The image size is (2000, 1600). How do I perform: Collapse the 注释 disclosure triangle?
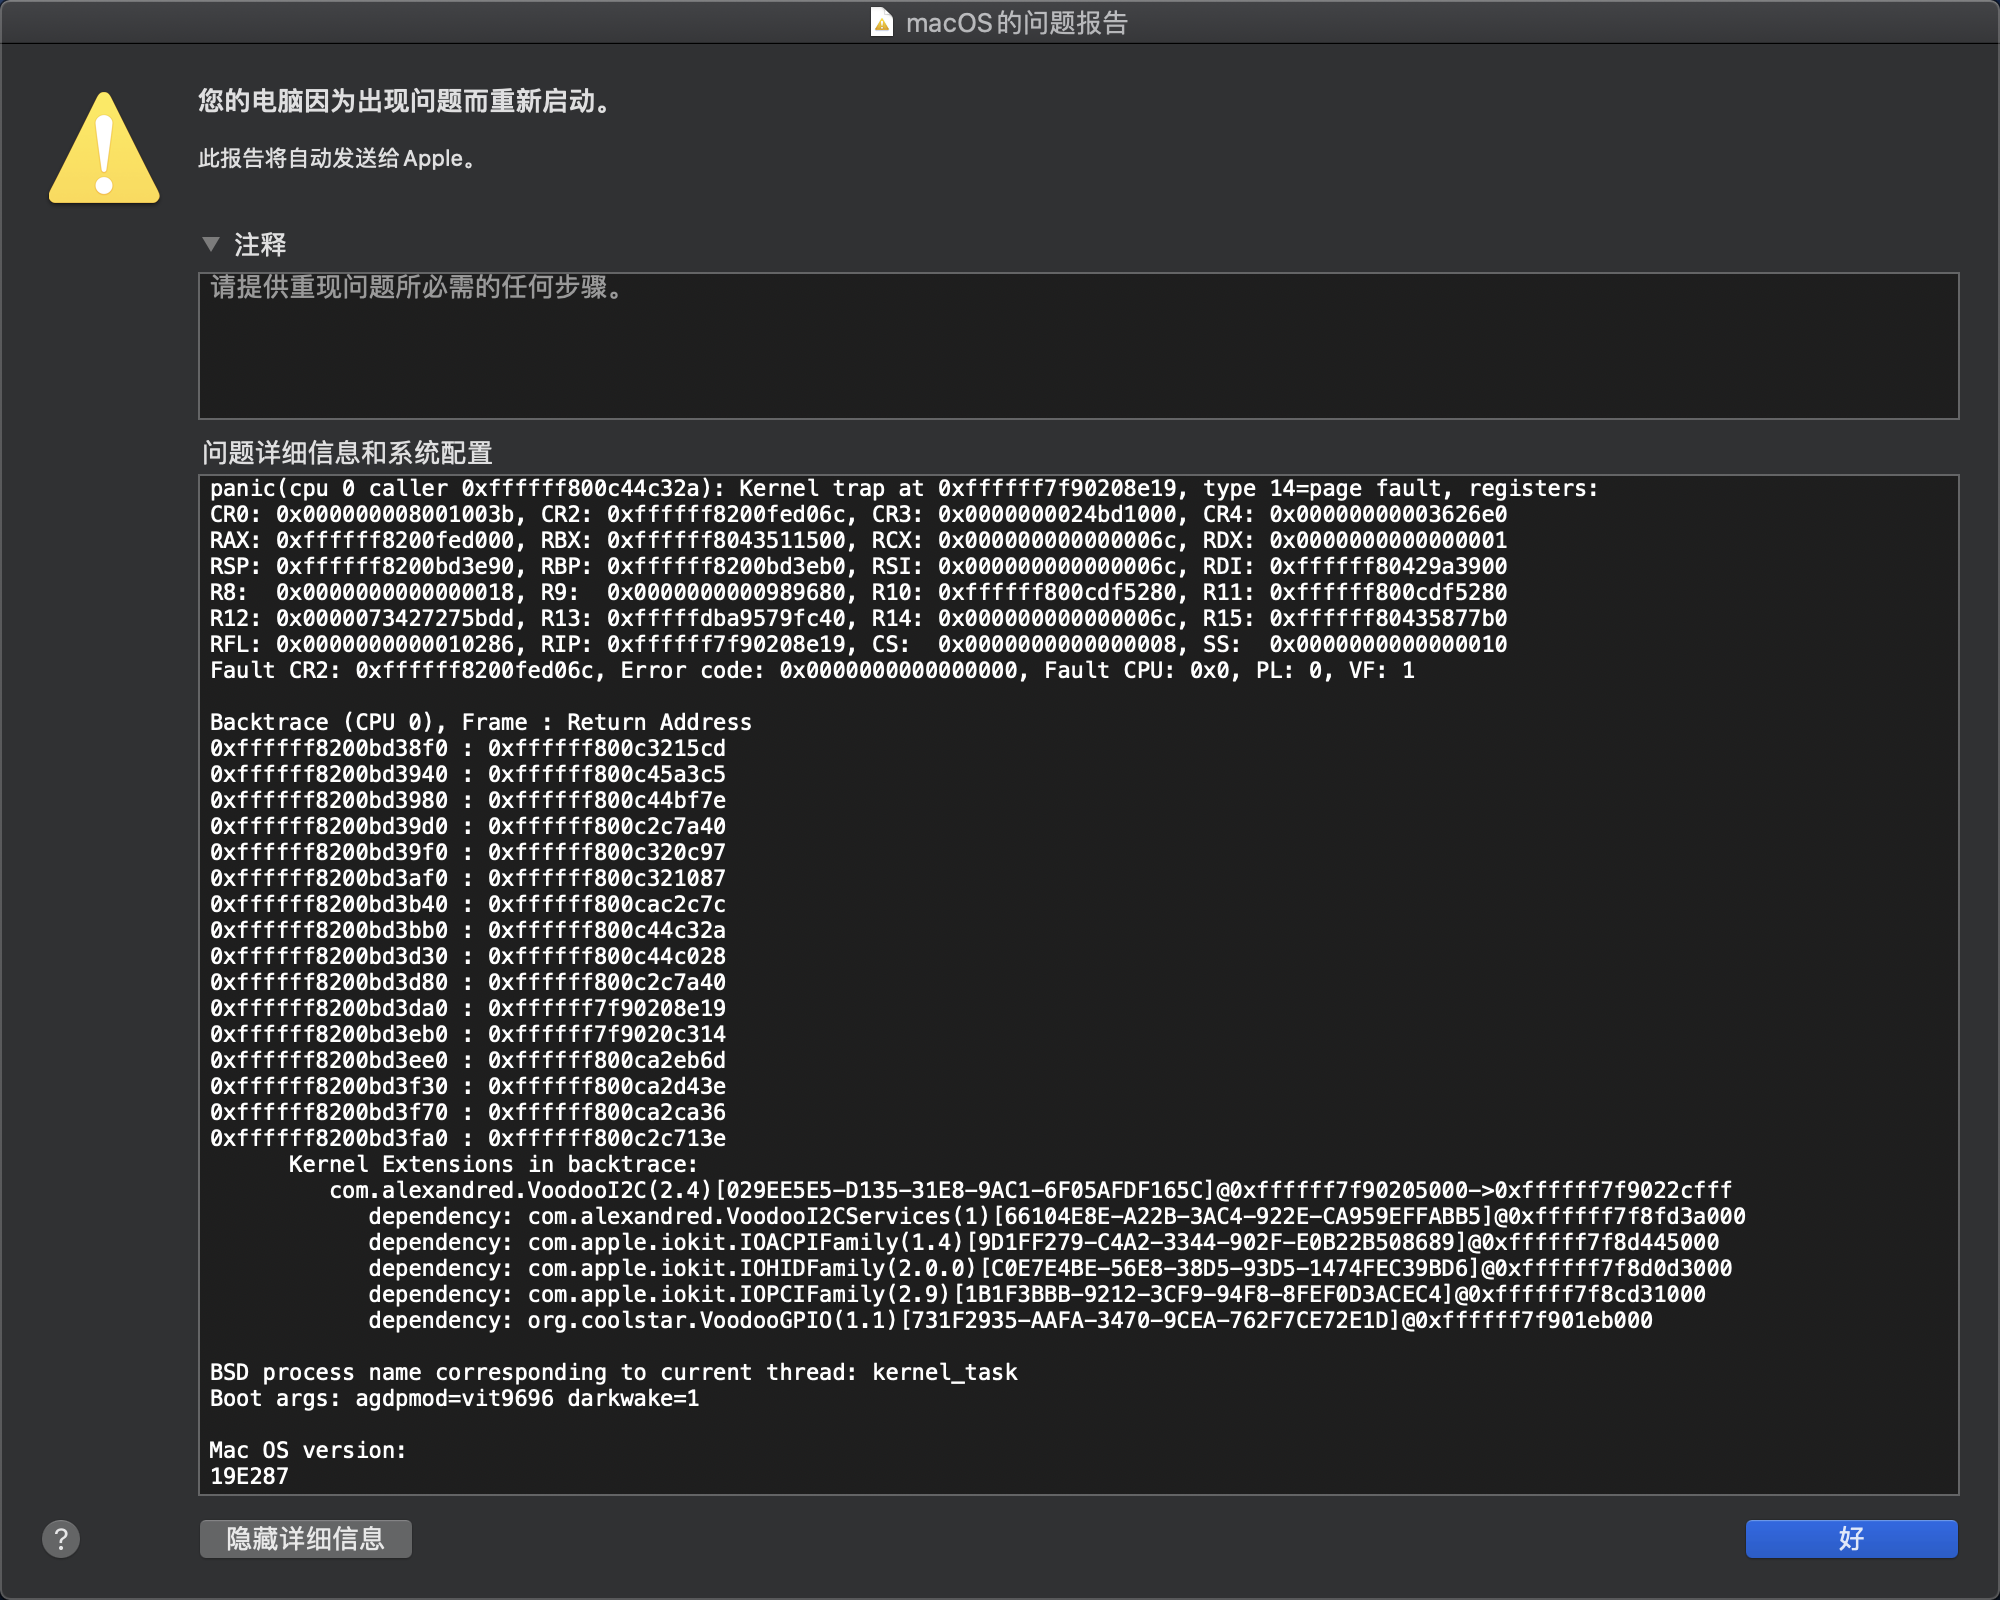click(x=211, y=244)
